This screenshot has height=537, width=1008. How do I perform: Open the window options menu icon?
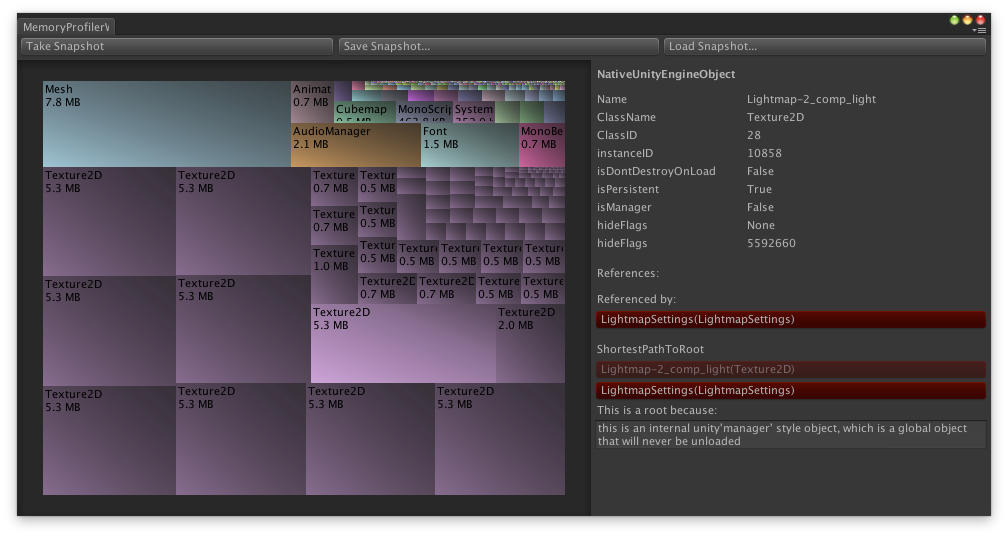(981, 31)
